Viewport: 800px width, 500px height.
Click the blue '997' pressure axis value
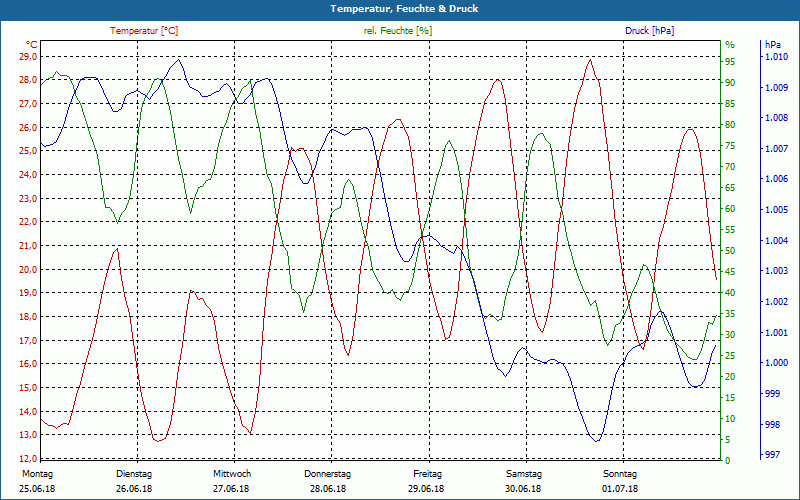point(772,455)
